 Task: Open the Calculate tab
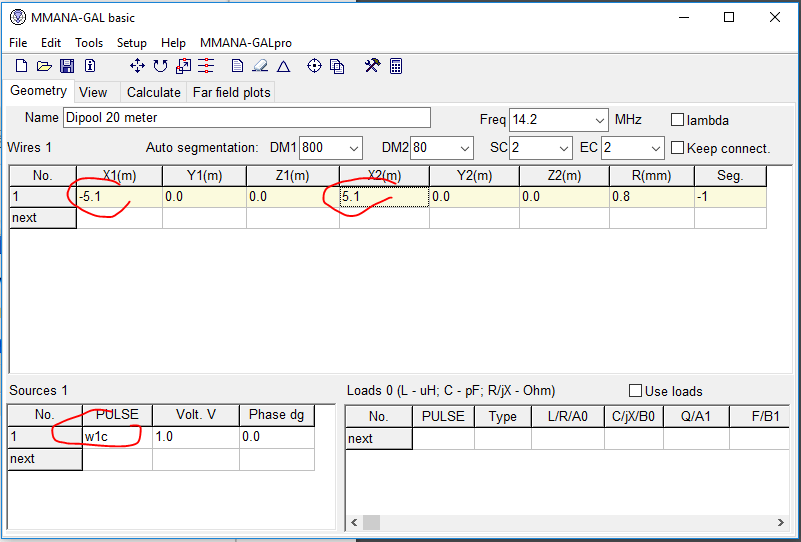(153, 92)
